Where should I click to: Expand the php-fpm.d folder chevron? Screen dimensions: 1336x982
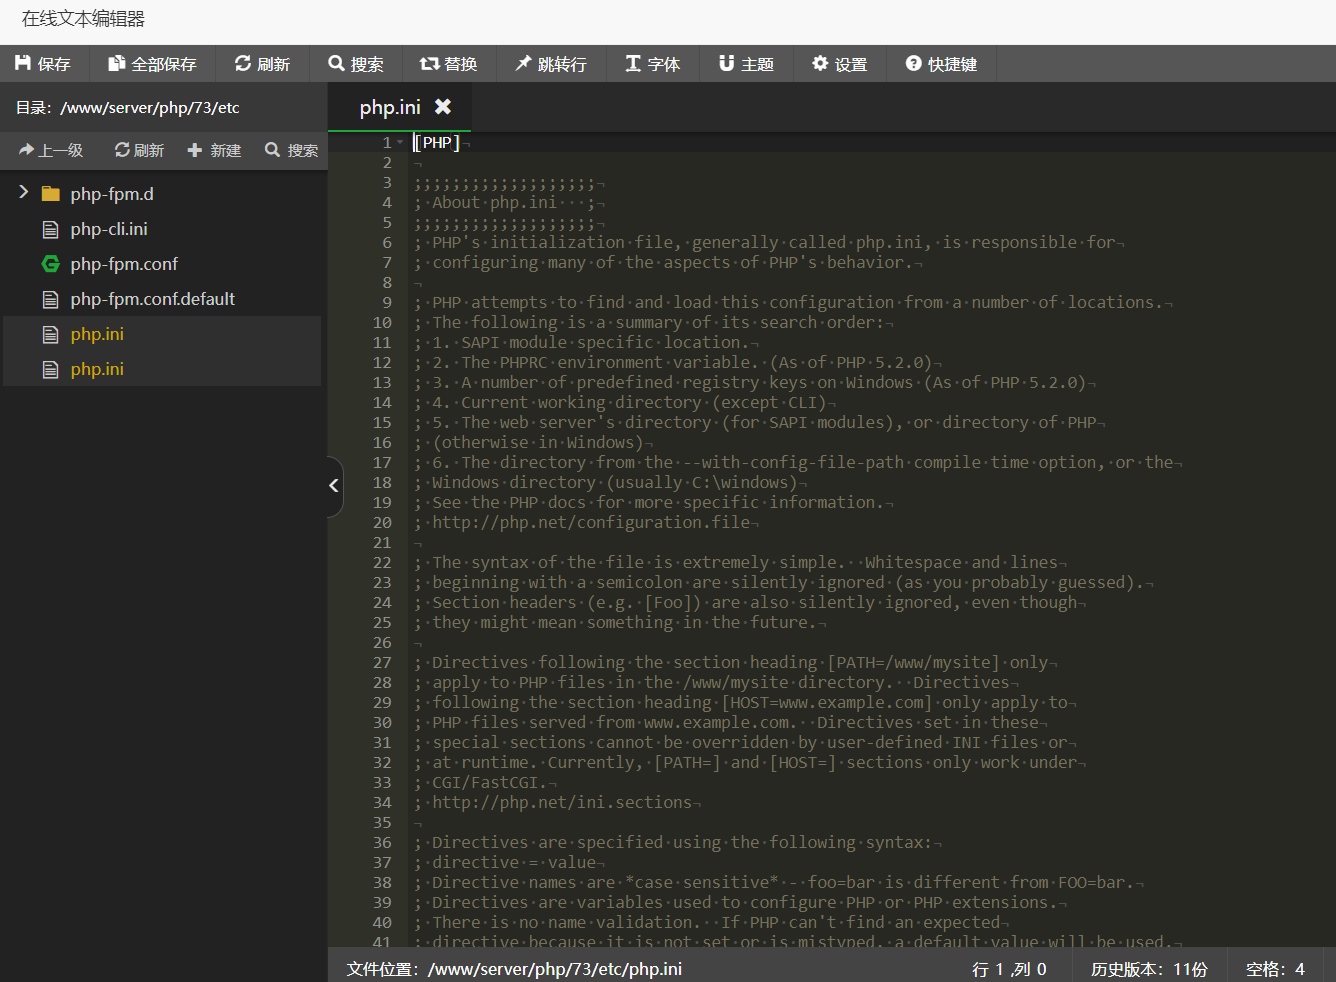(24, 192)
